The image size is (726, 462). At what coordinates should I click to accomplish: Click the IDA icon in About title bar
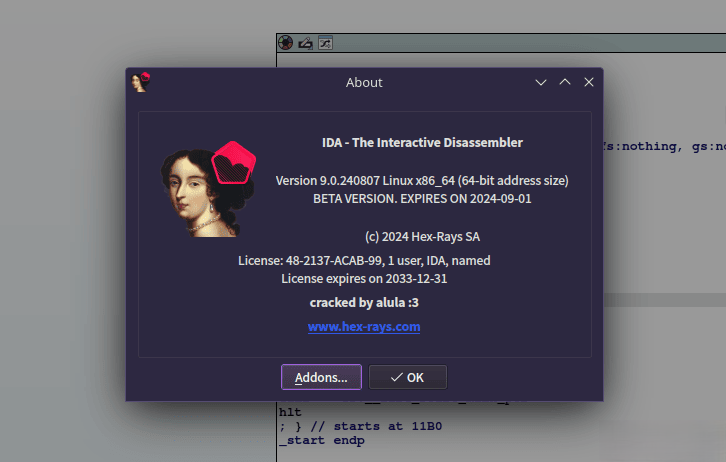tap(141, 82)
